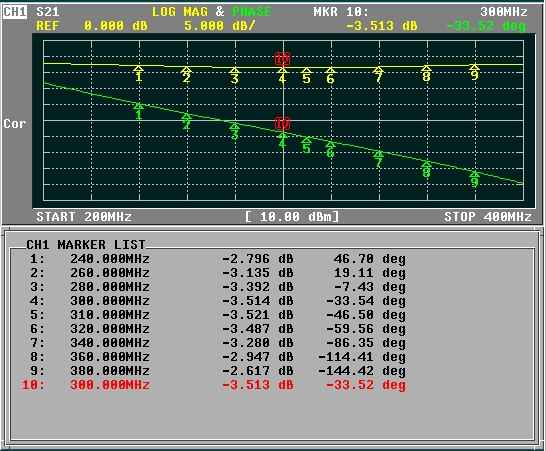Click the -2.947 dB value
This screenshot has height=451, width=546.
click(x=258, y=357)
